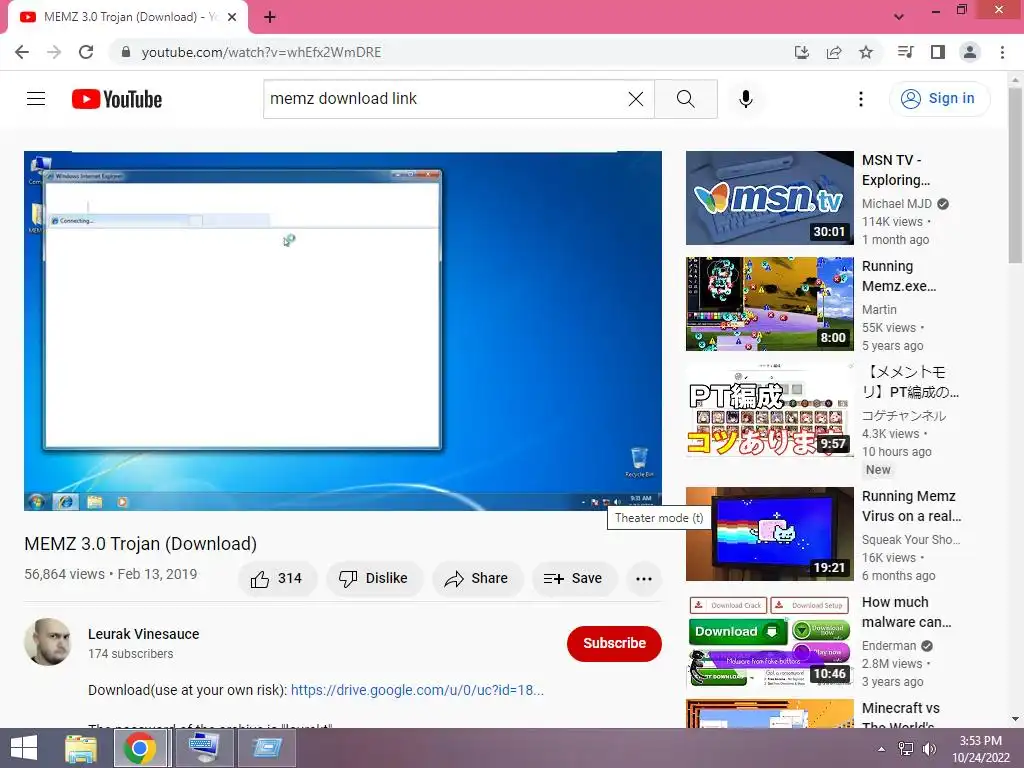The width and height of the screenshot is (1024, 768).
Task: Open the Running Memz Virus on a real title
Action: pos(911,506)
